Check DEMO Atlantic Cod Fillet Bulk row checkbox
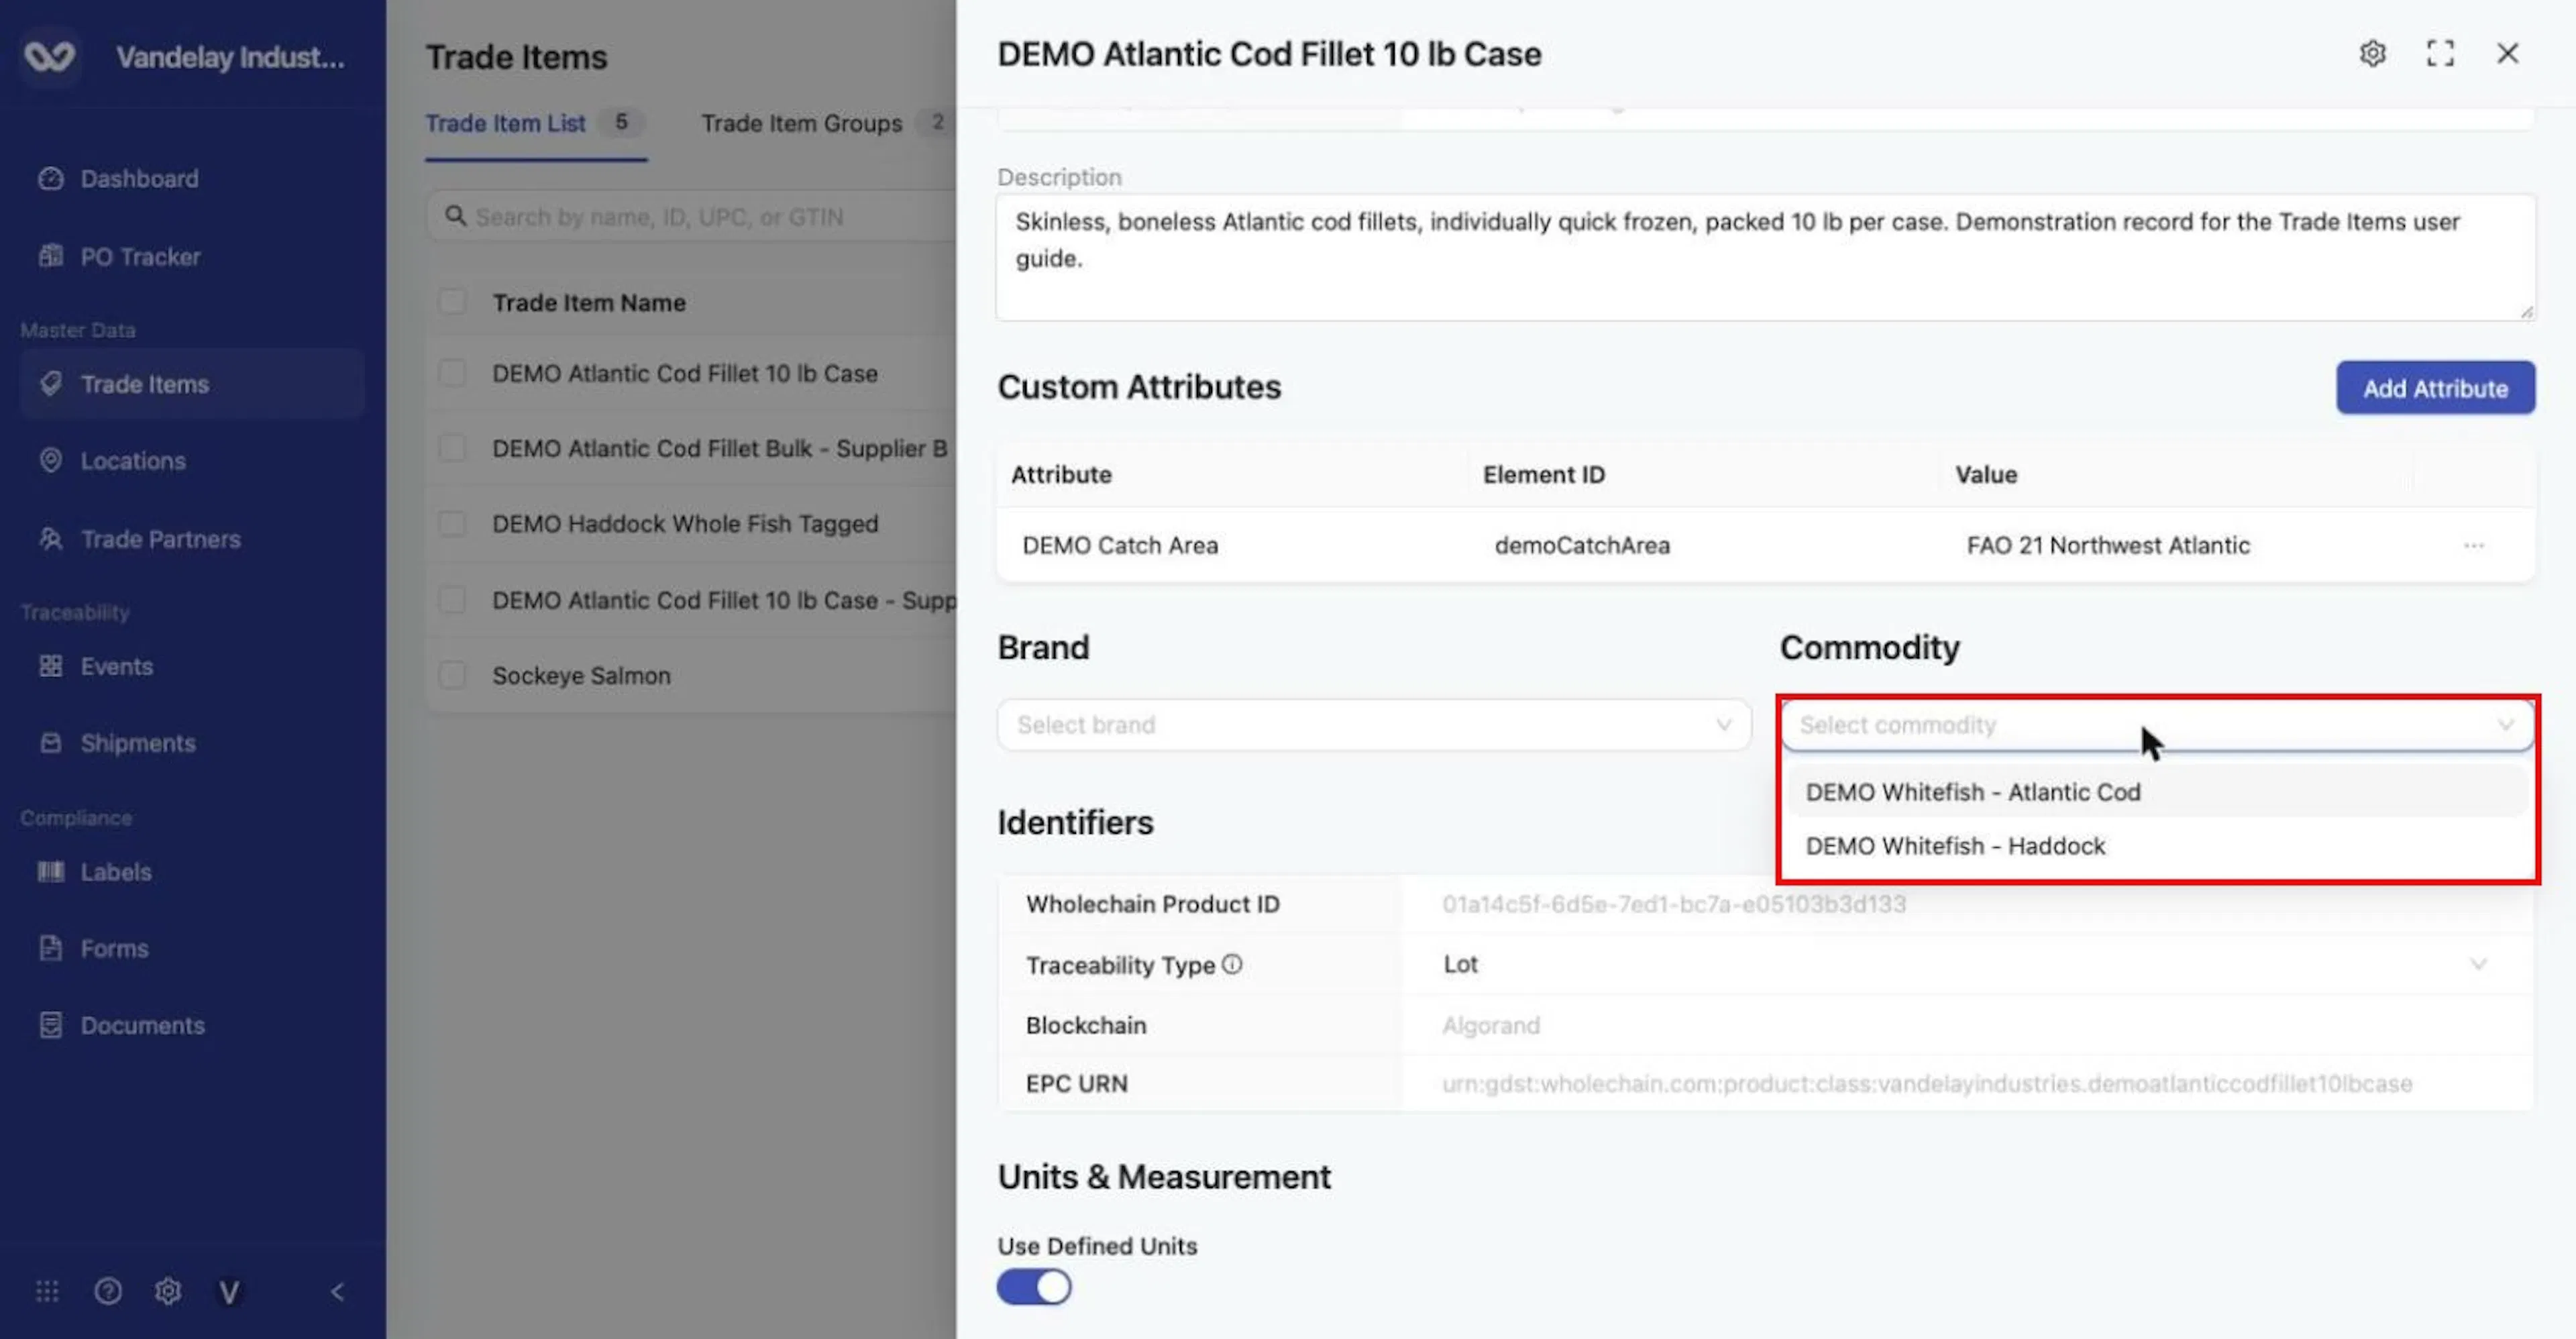The width and height of the screenshot is (2576, 1339). (x=452, y=448)
